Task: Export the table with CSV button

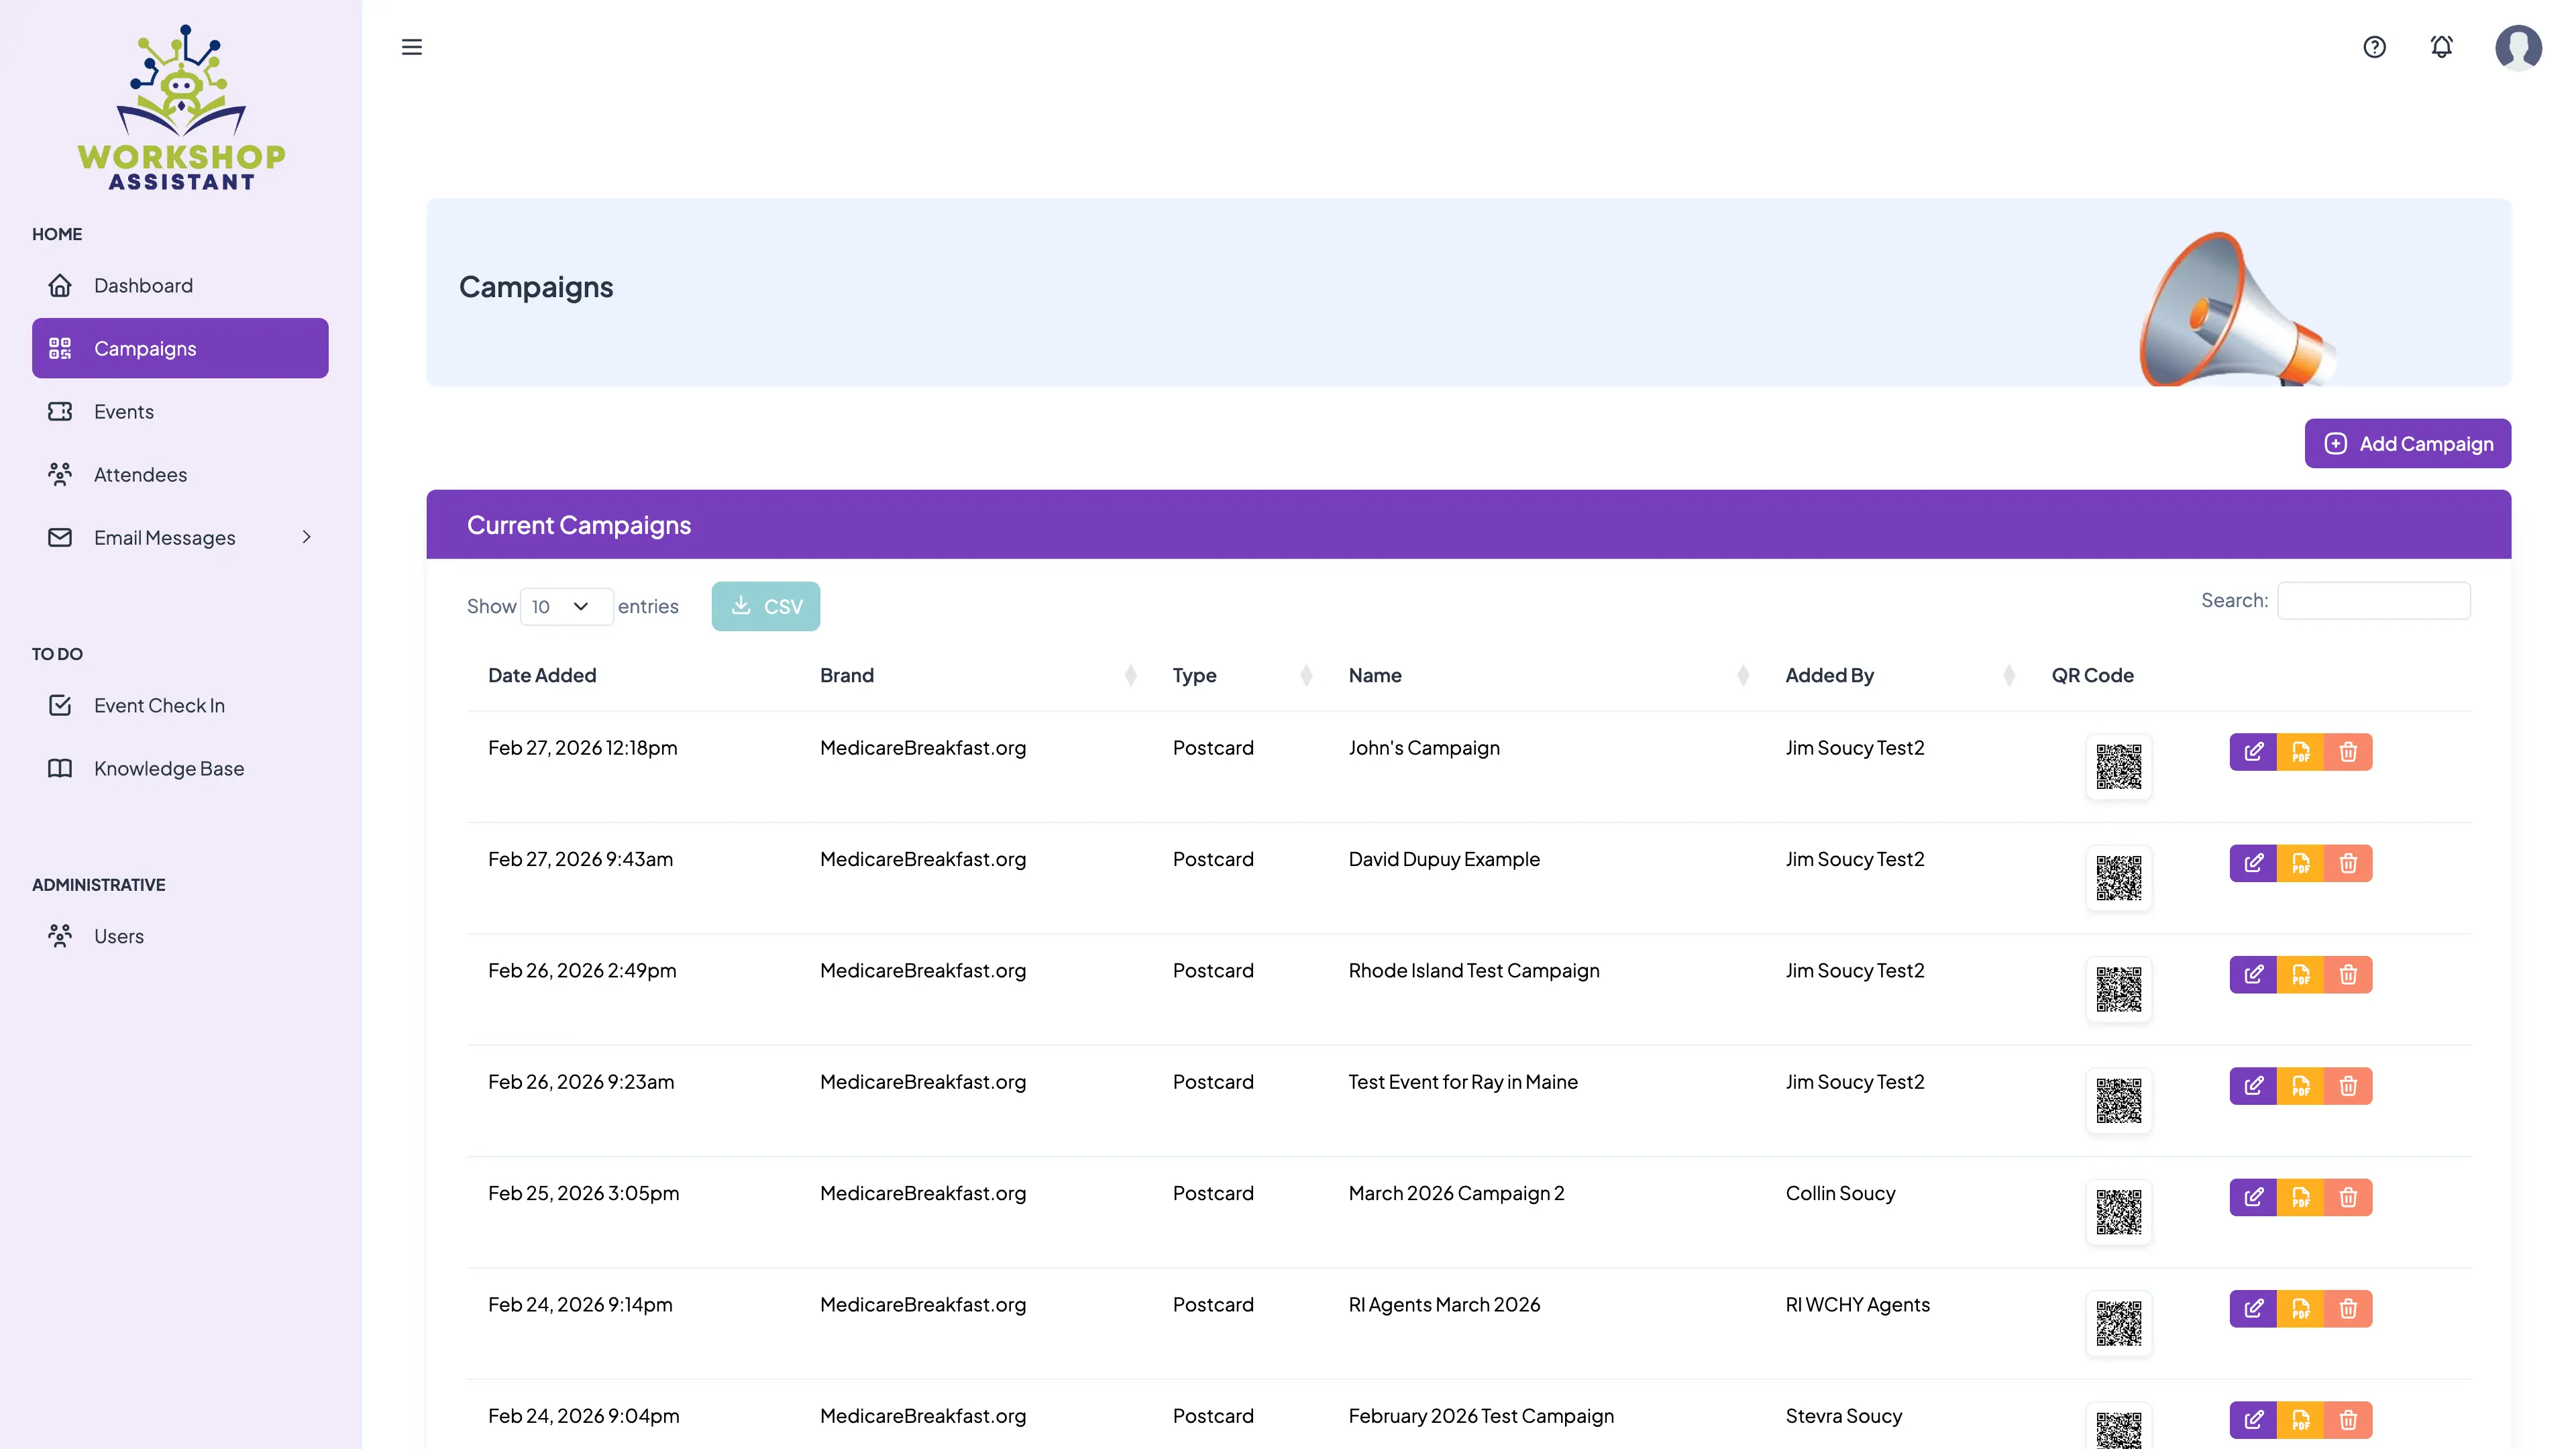Action: pyautogui.click(x=765, y=607)
